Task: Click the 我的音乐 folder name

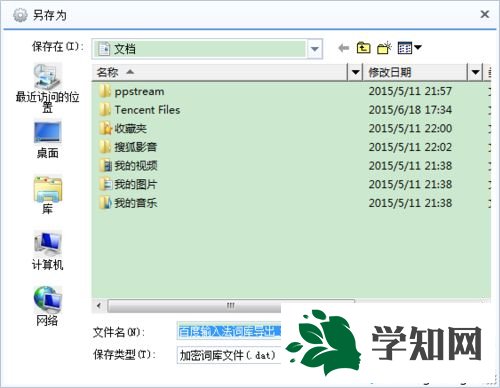Action: [x=136, y=203]
